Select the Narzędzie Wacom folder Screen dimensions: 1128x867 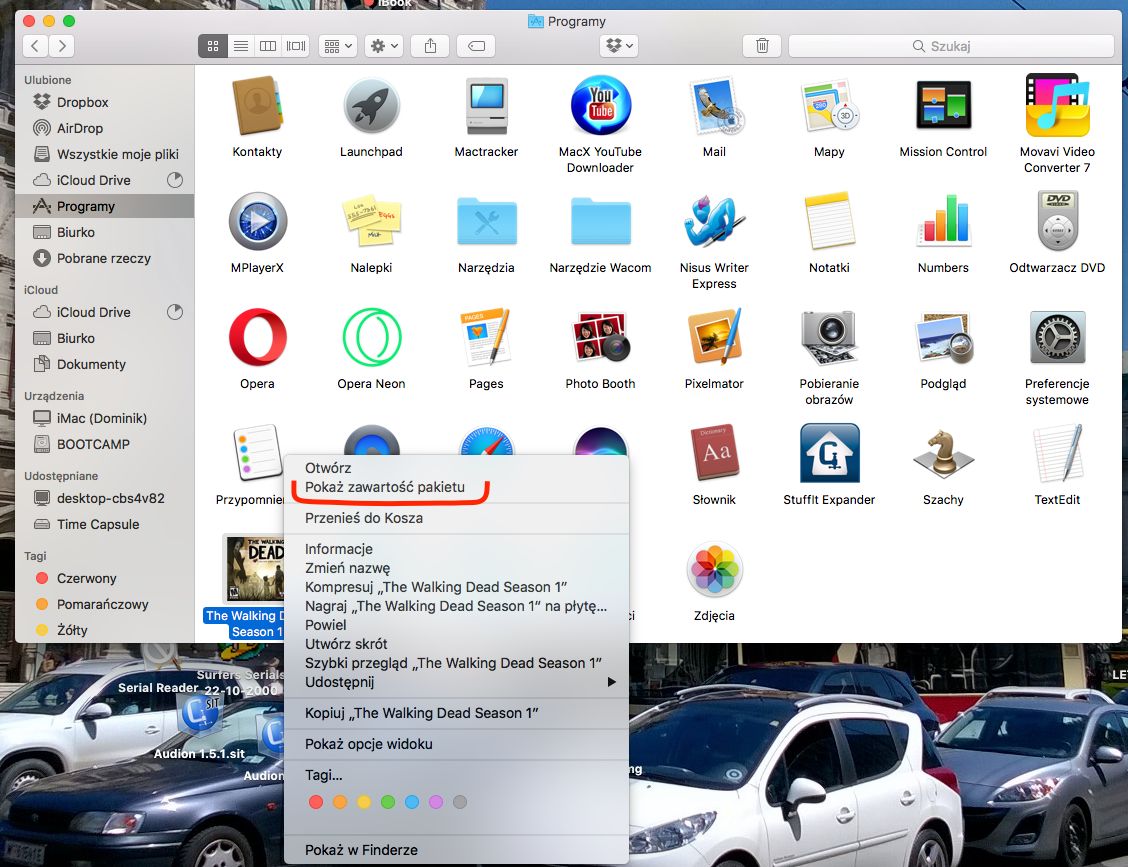601,222
